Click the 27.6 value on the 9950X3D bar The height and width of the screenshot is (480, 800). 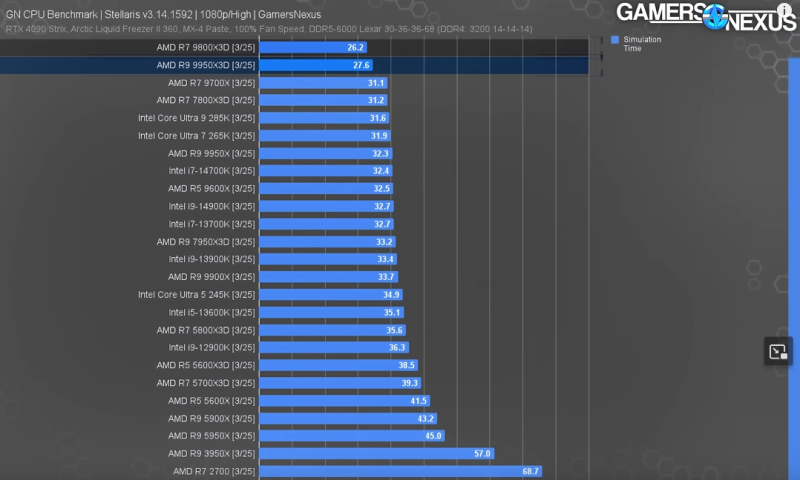click(361, 65)
